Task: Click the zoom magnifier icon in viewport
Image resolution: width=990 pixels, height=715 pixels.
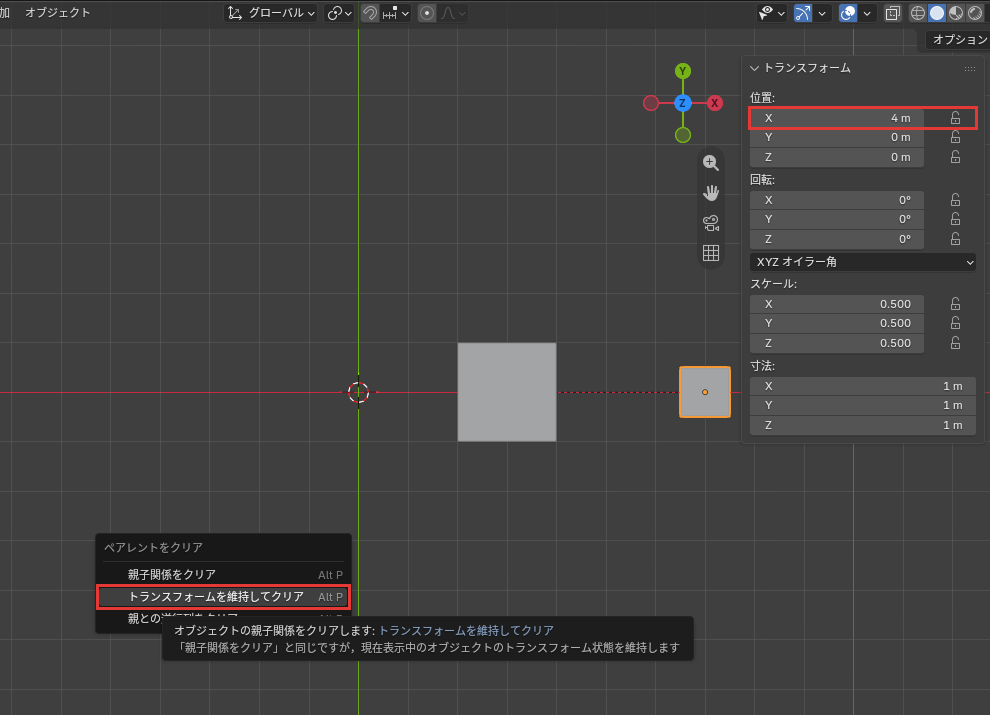Action: coord(711,163)
